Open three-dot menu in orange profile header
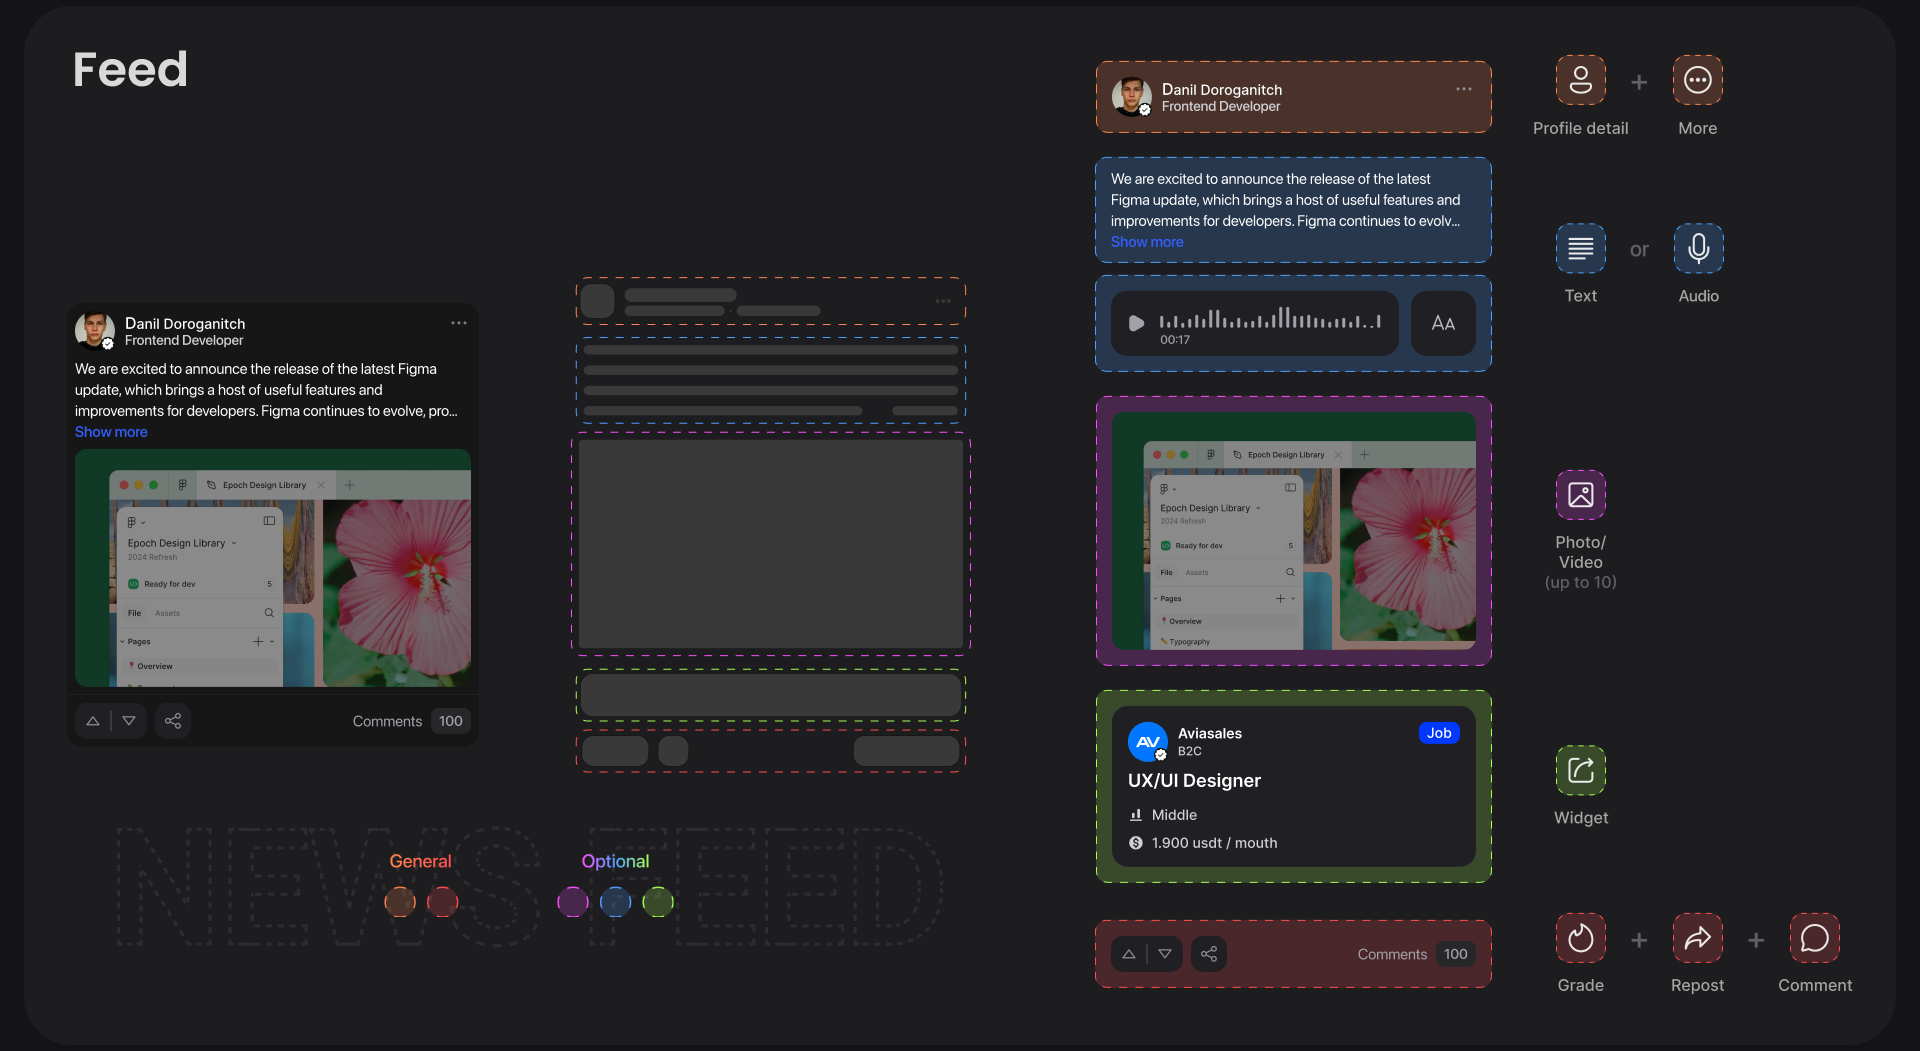 tap(1463, 89)
